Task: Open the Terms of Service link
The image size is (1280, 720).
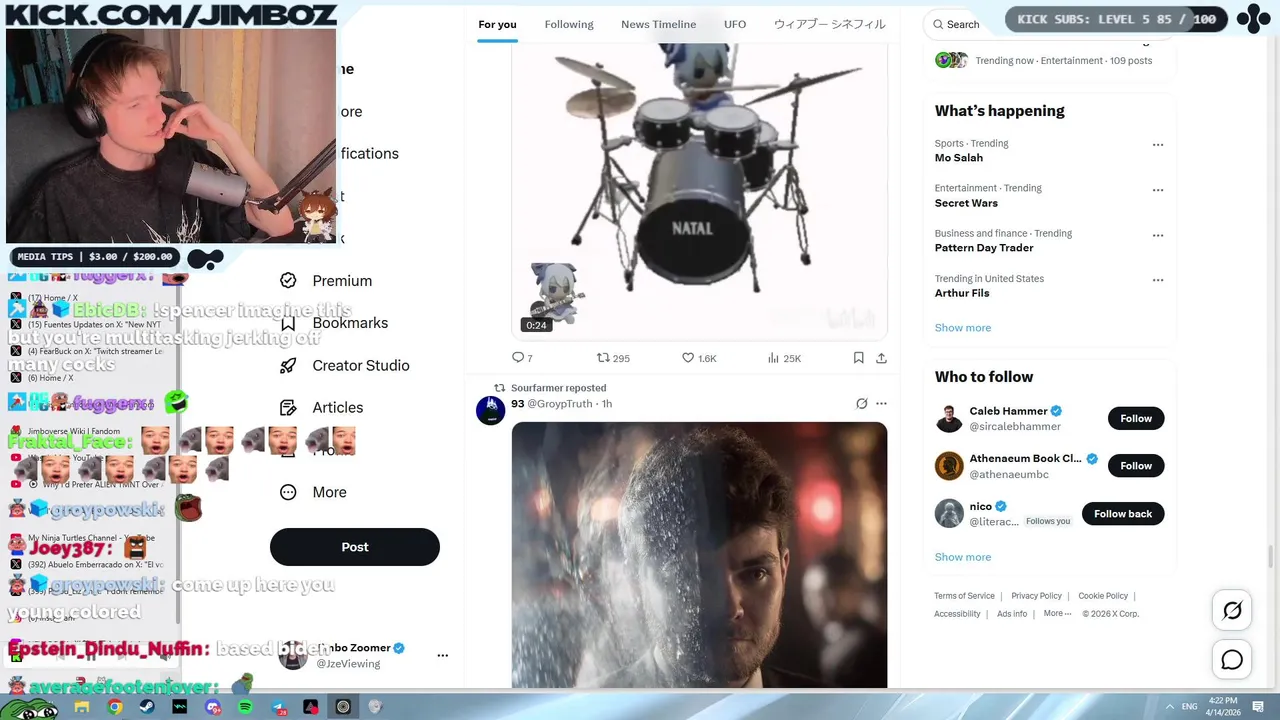Action: click(964, 596)
